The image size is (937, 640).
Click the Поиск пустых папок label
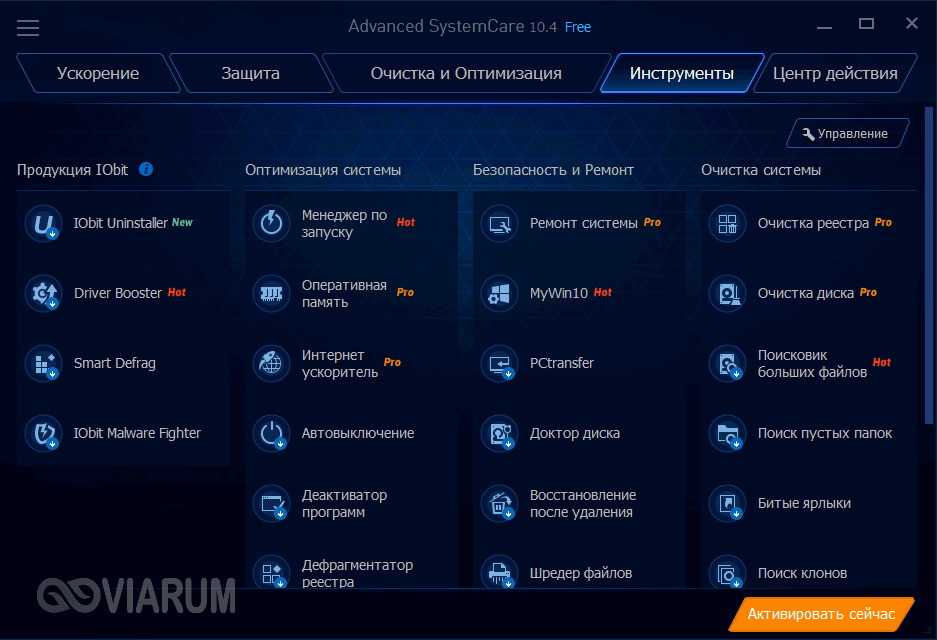pyautogui.click(x=825, y=433)
